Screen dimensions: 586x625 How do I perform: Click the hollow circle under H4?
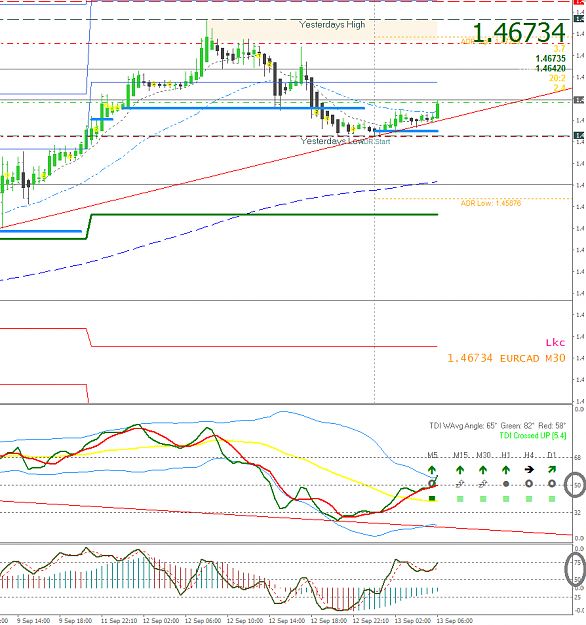coord(529,484)
